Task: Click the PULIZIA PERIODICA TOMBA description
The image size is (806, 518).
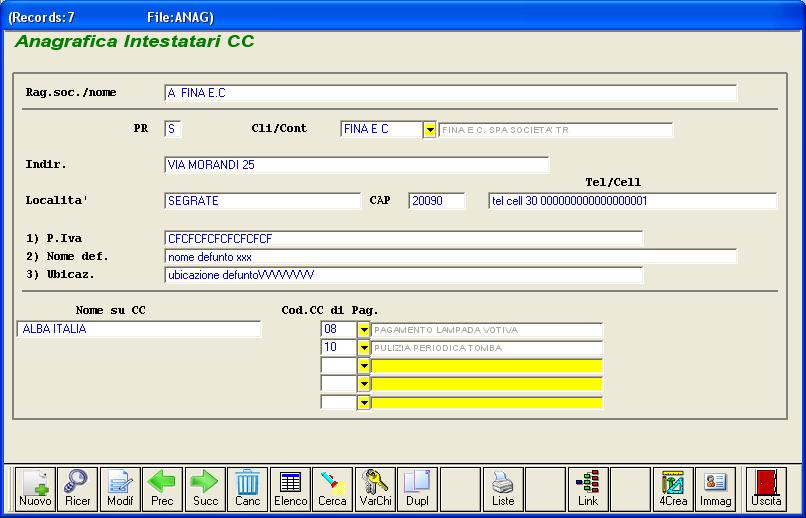Action: click(487, 348)
